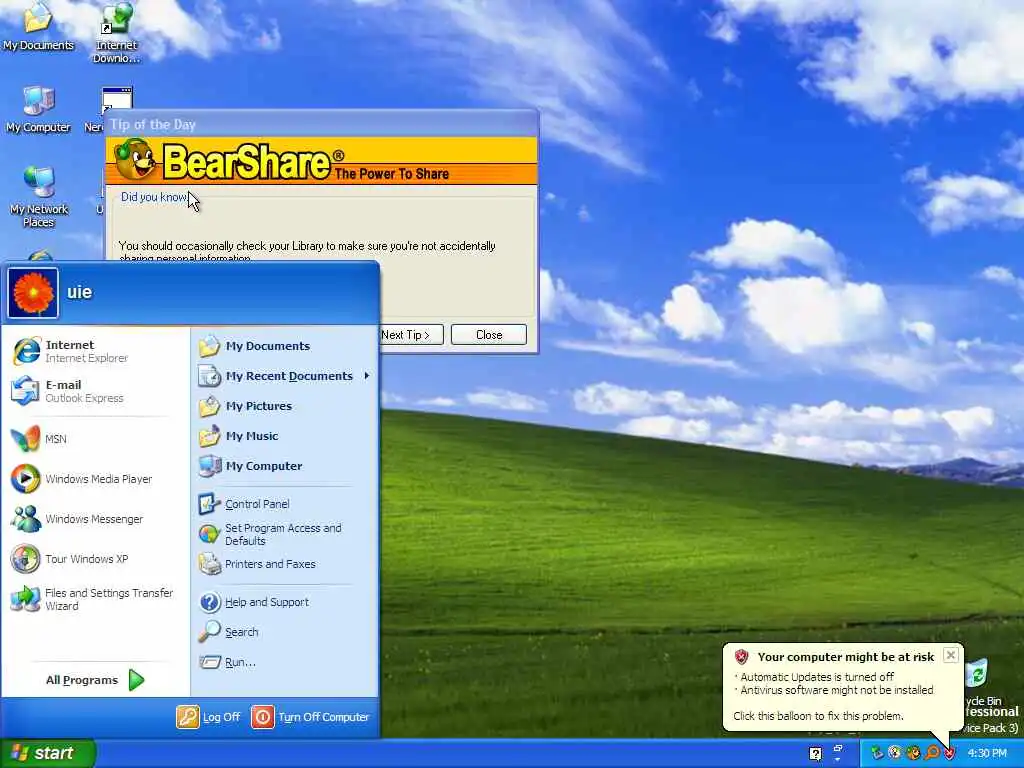Click red Security Center shield tray icon
1024x768 pixels.
[x=950, y=754]
